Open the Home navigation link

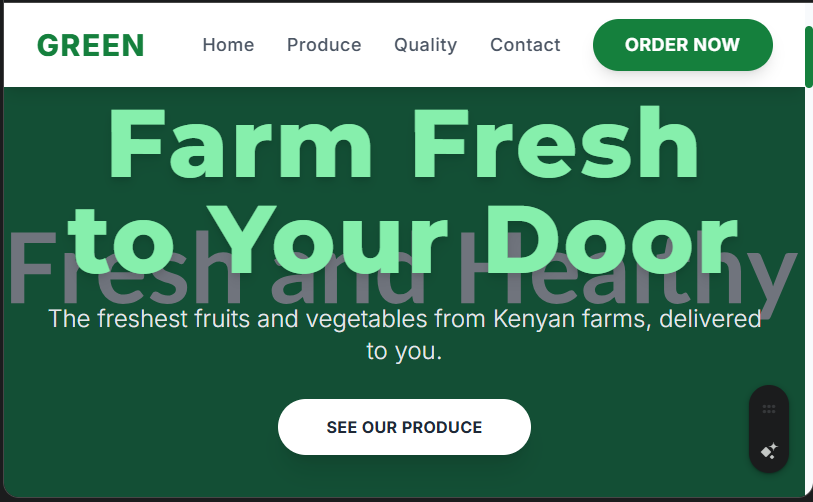(228, 45)
